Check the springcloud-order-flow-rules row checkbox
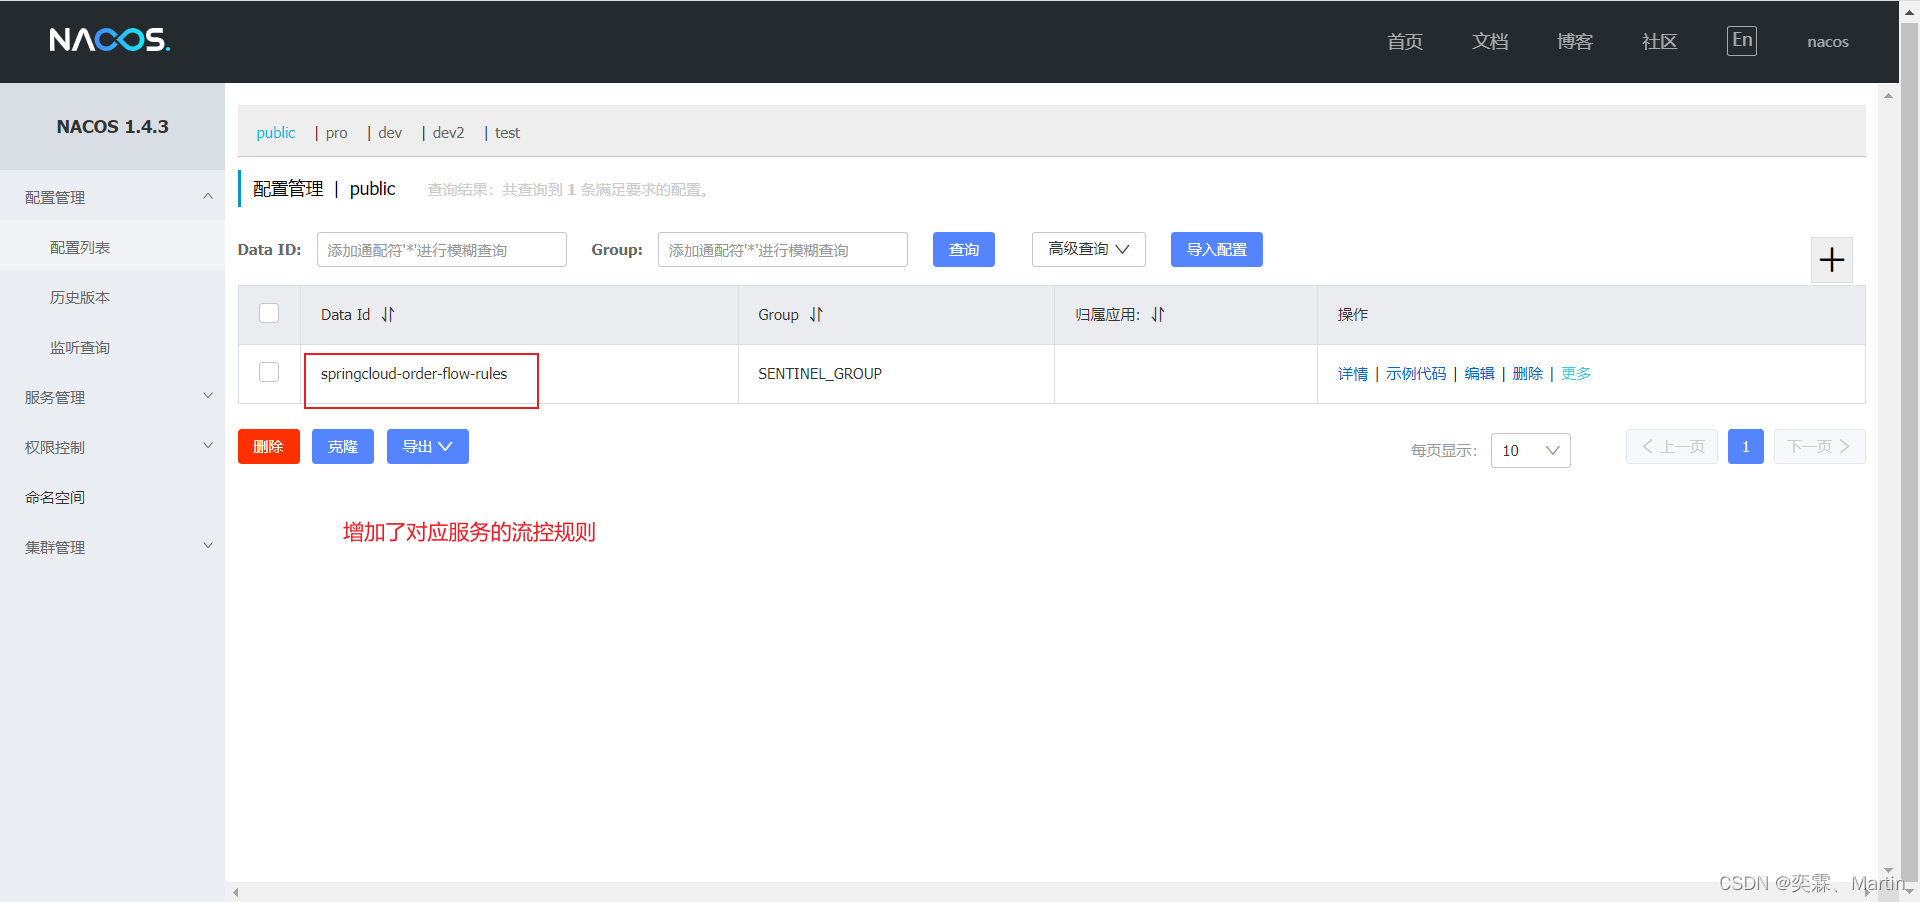The image size is (1920, 902). (269, 373)
